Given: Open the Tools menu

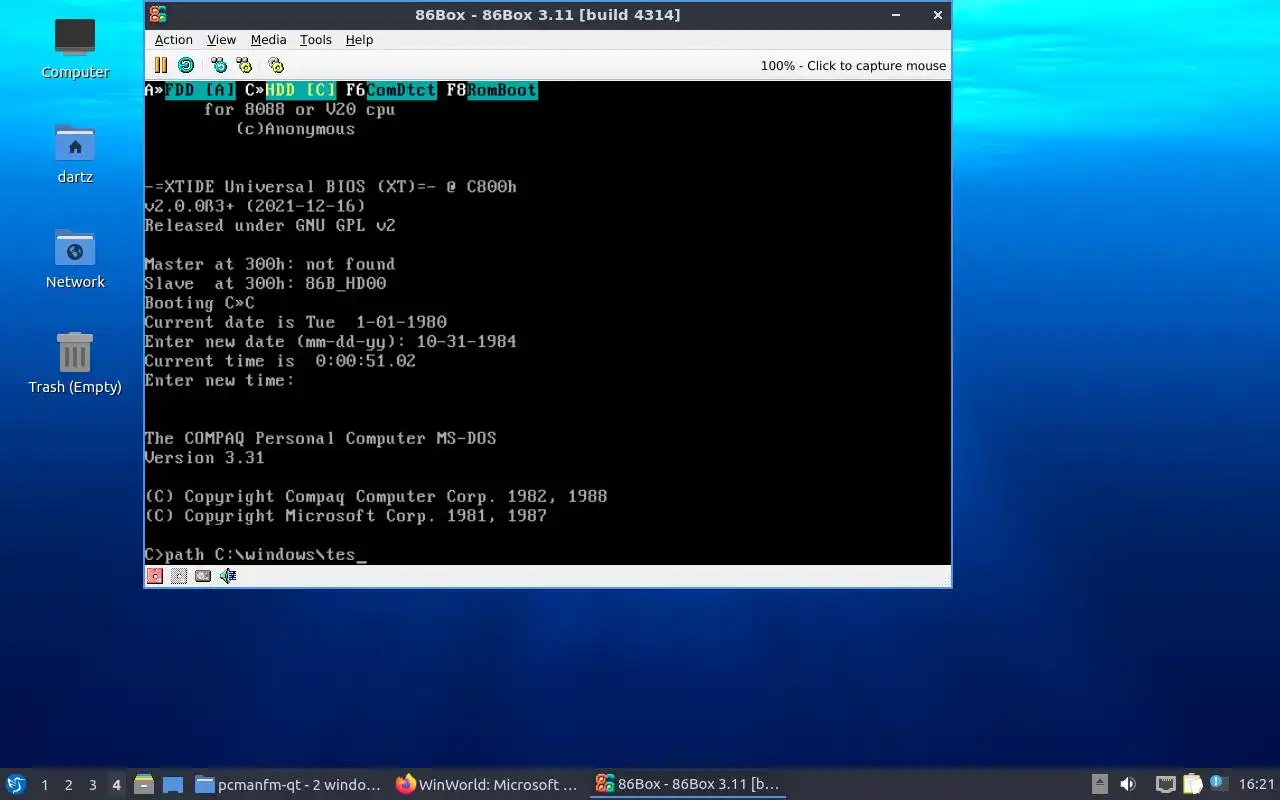Looking at the screenshot, I should [315, 40].
